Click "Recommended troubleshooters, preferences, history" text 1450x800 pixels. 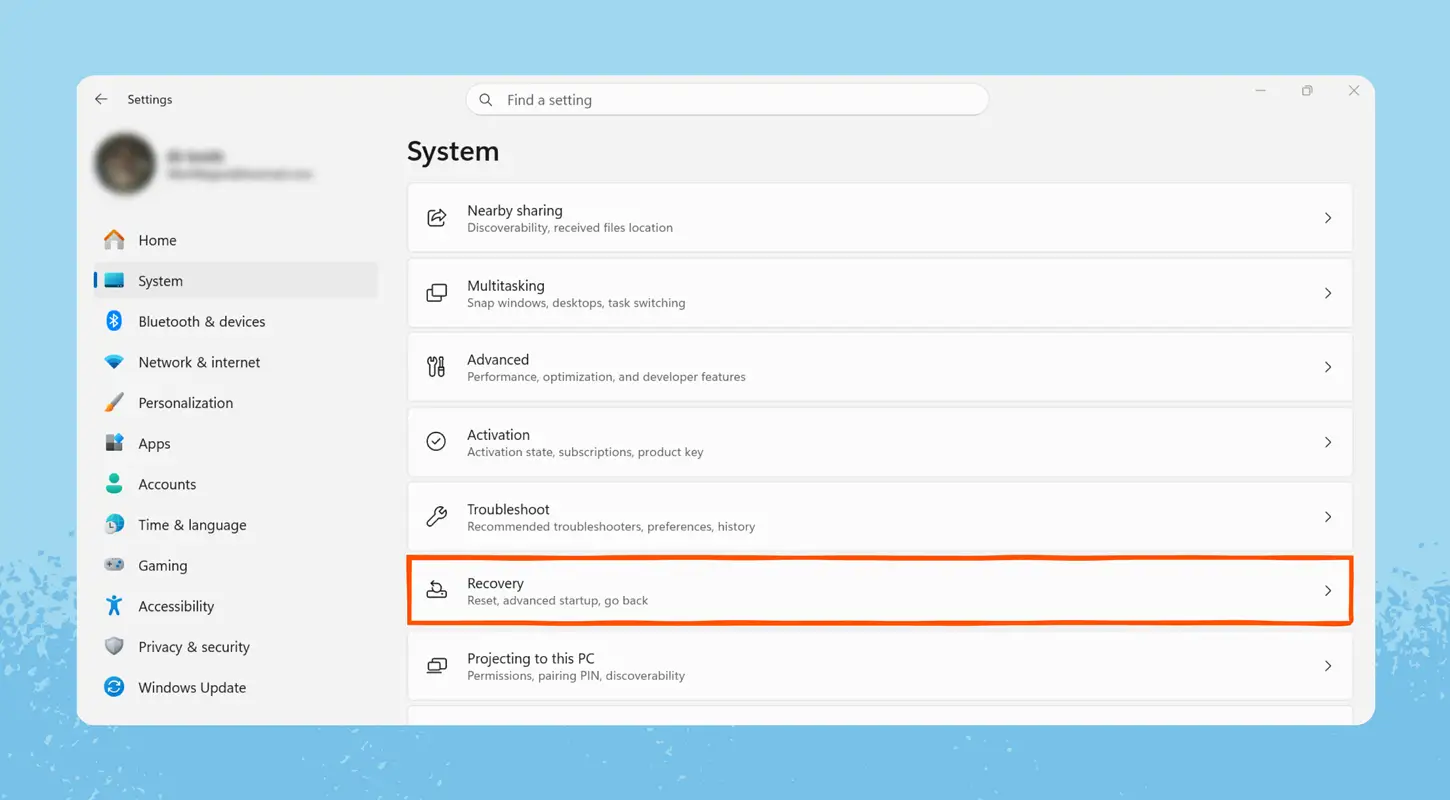(x=611, y=527)
